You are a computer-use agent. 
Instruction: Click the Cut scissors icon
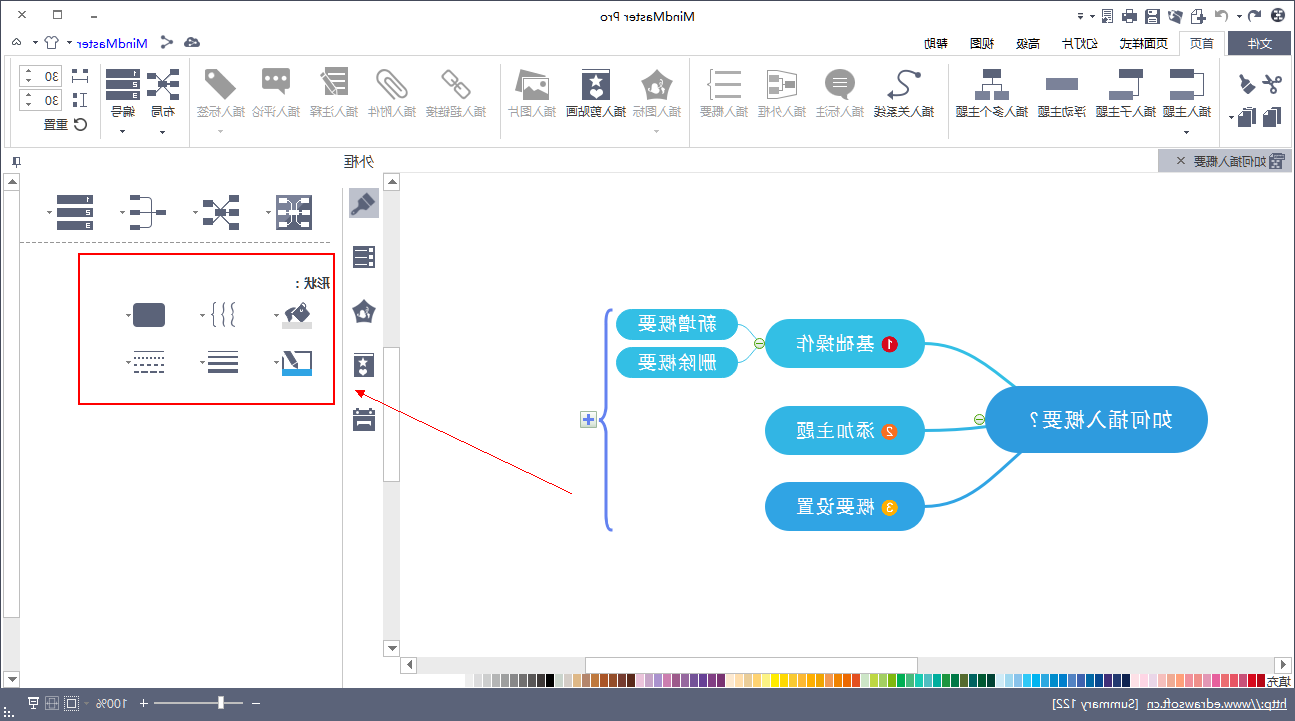point(1271,84)
